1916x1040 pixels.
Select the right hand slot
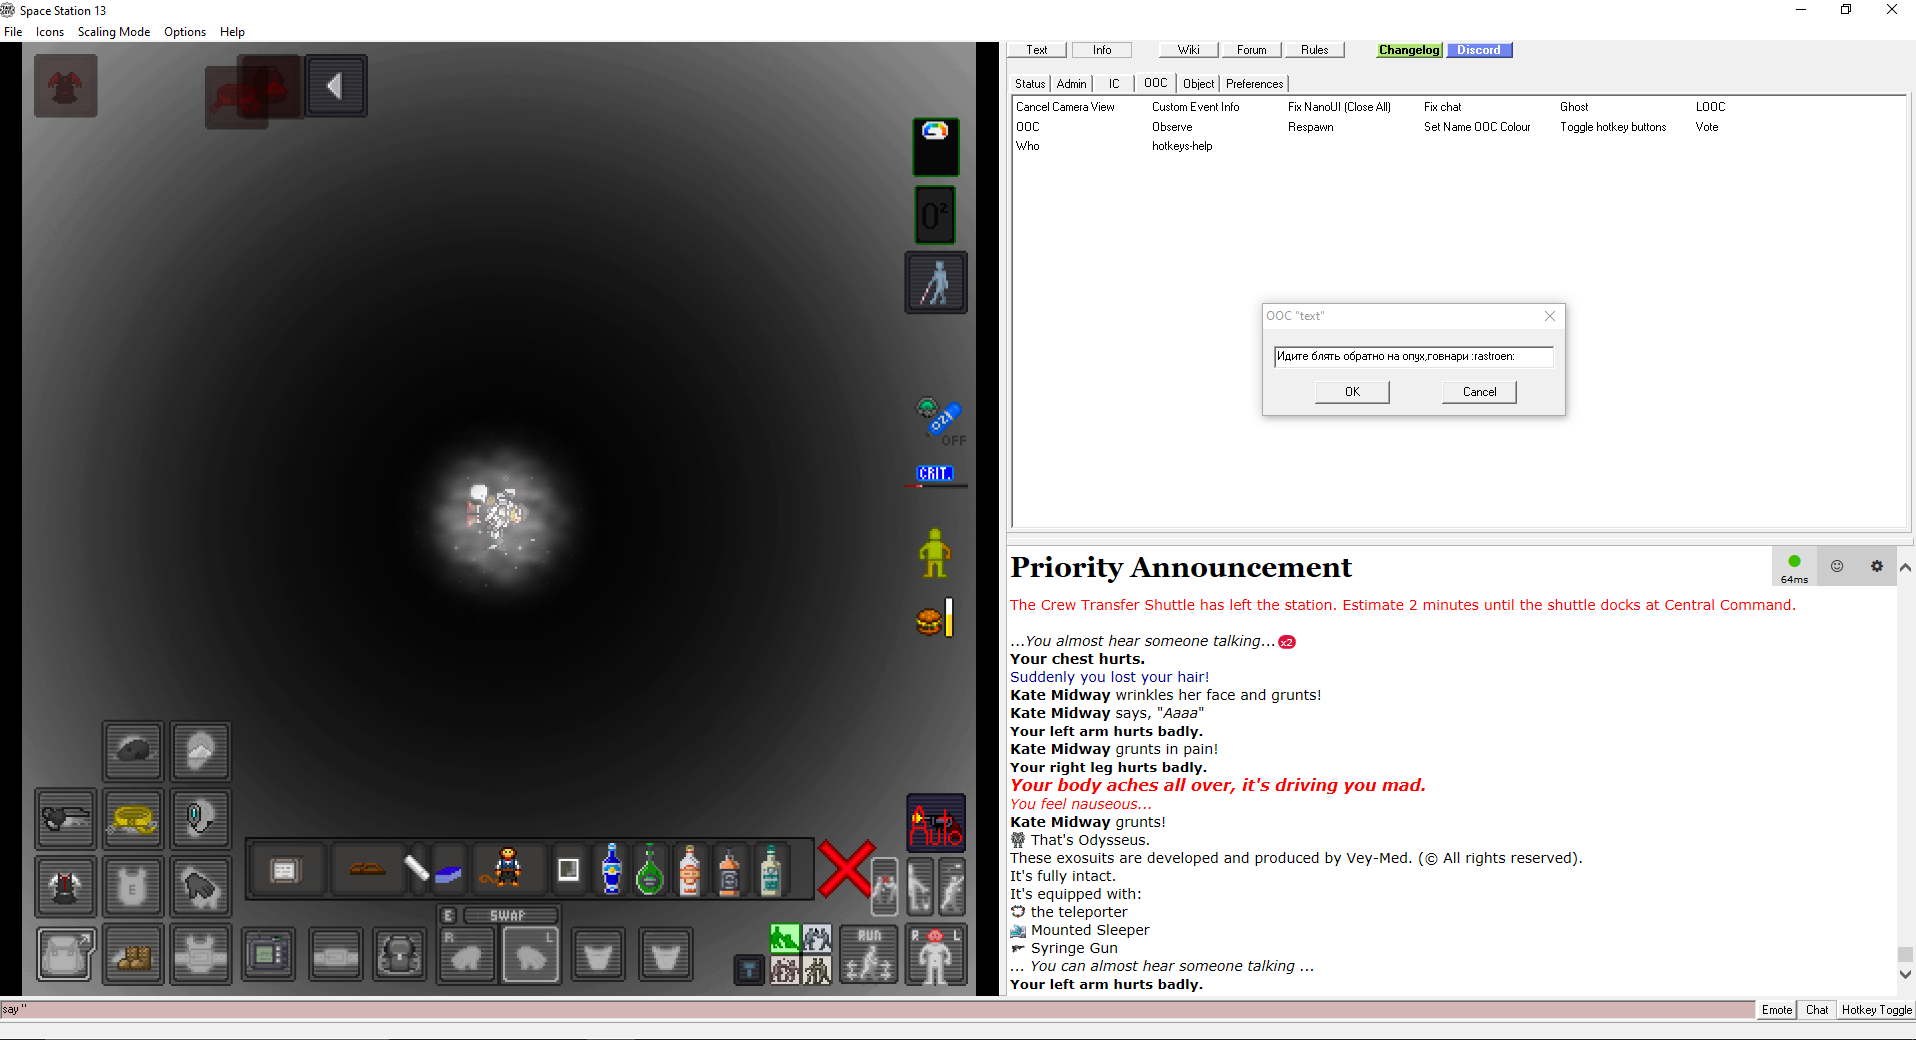coord(467,955)
